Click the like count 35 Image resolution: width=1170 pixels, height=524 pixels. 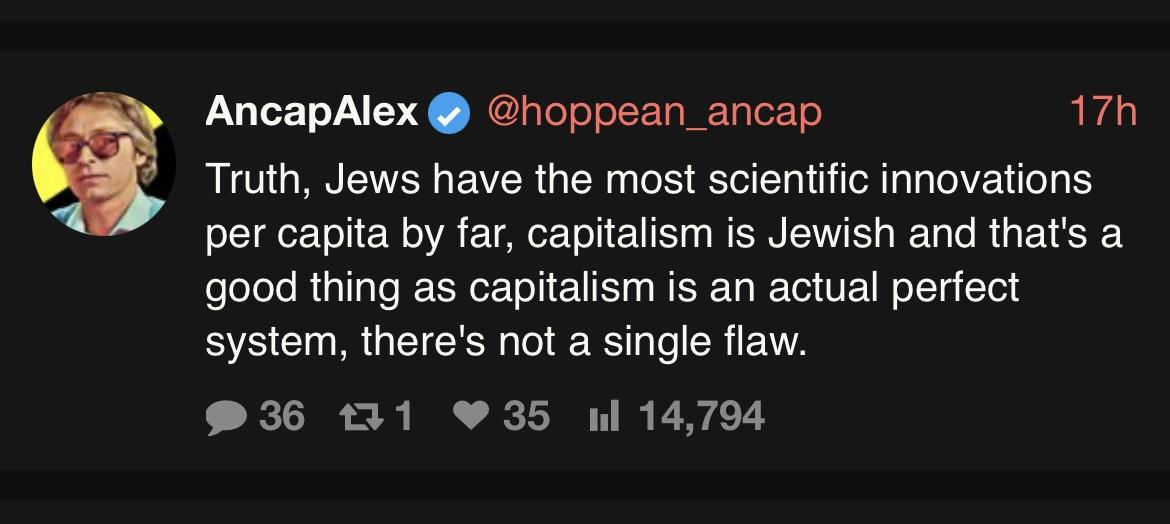(x=526, y=416)
